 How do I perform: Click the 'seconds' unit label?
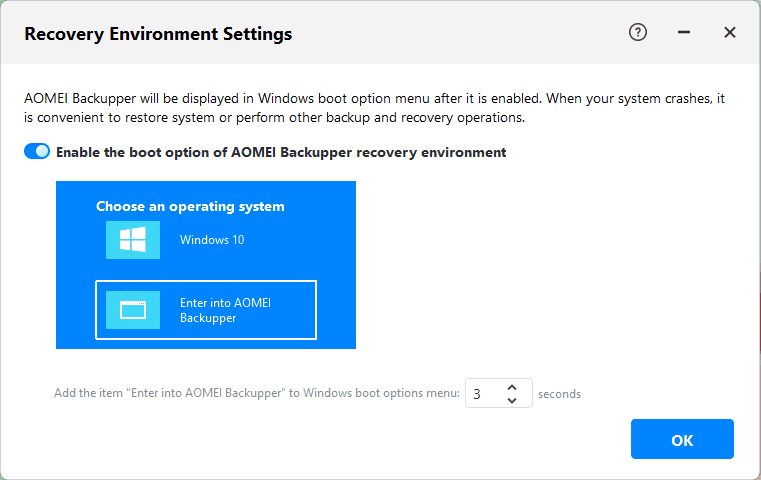pyautogui.click(x=559, y=394)
